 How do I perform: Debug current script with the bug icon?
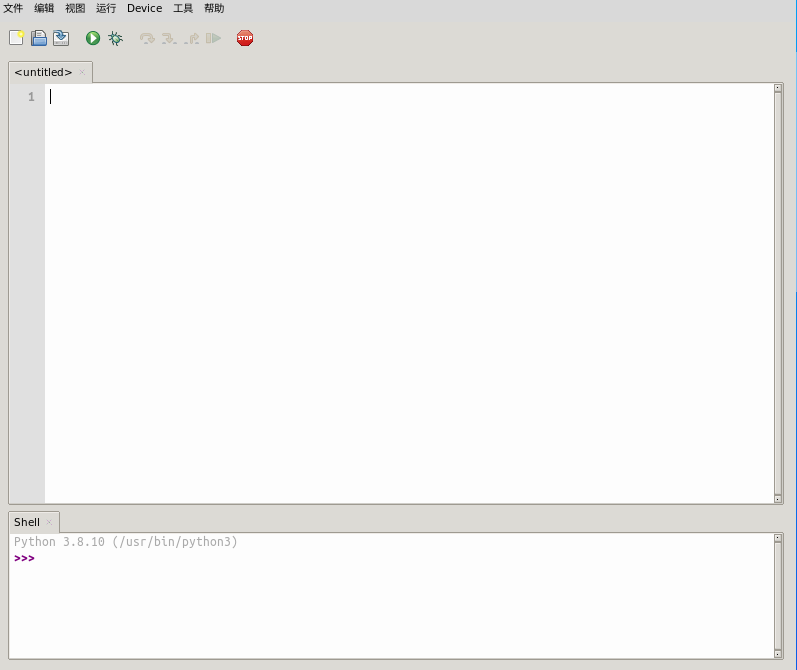(115, 38)
